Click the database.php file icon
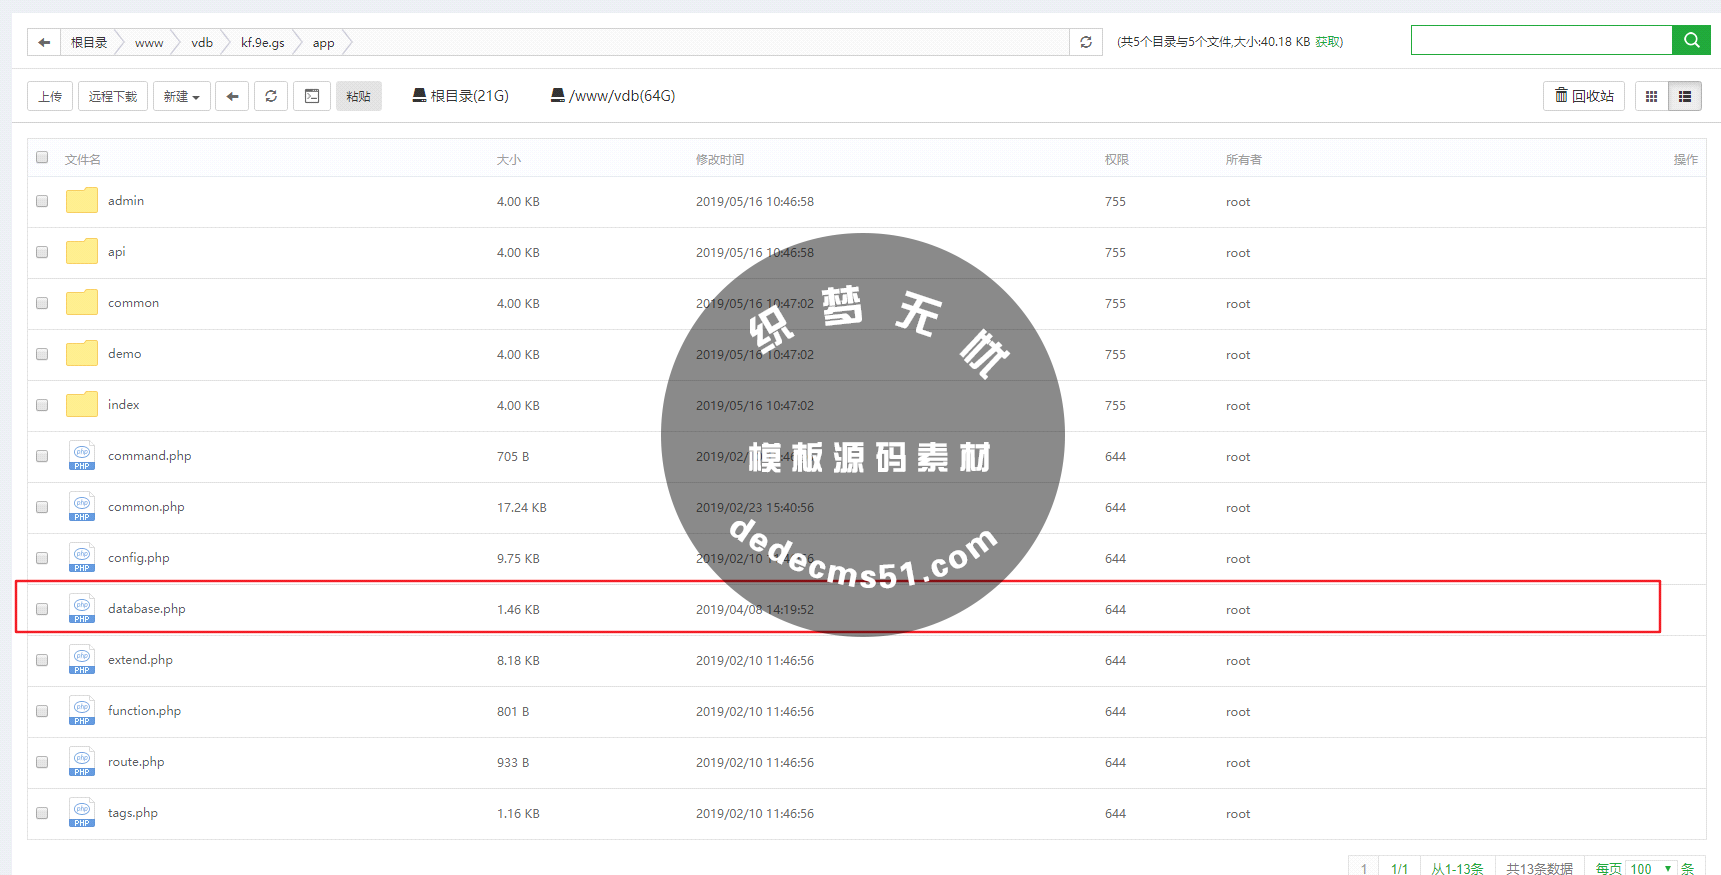 (x=82, y=609)
